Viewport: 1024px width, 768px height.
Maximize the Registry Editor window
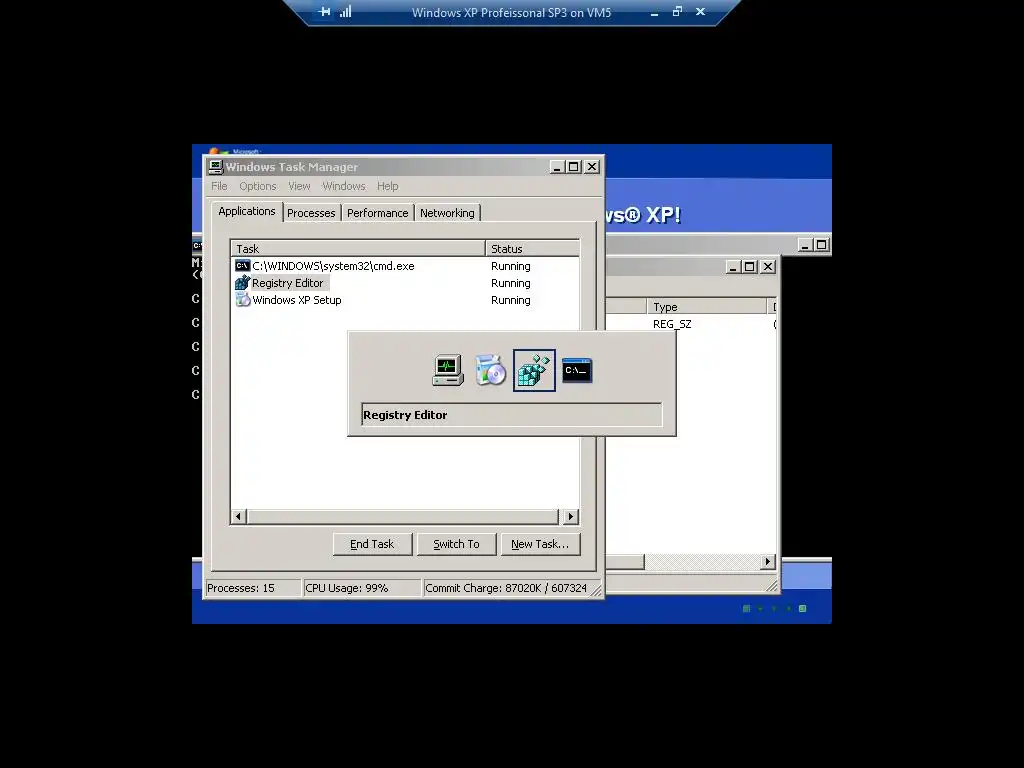click(750, 266)
